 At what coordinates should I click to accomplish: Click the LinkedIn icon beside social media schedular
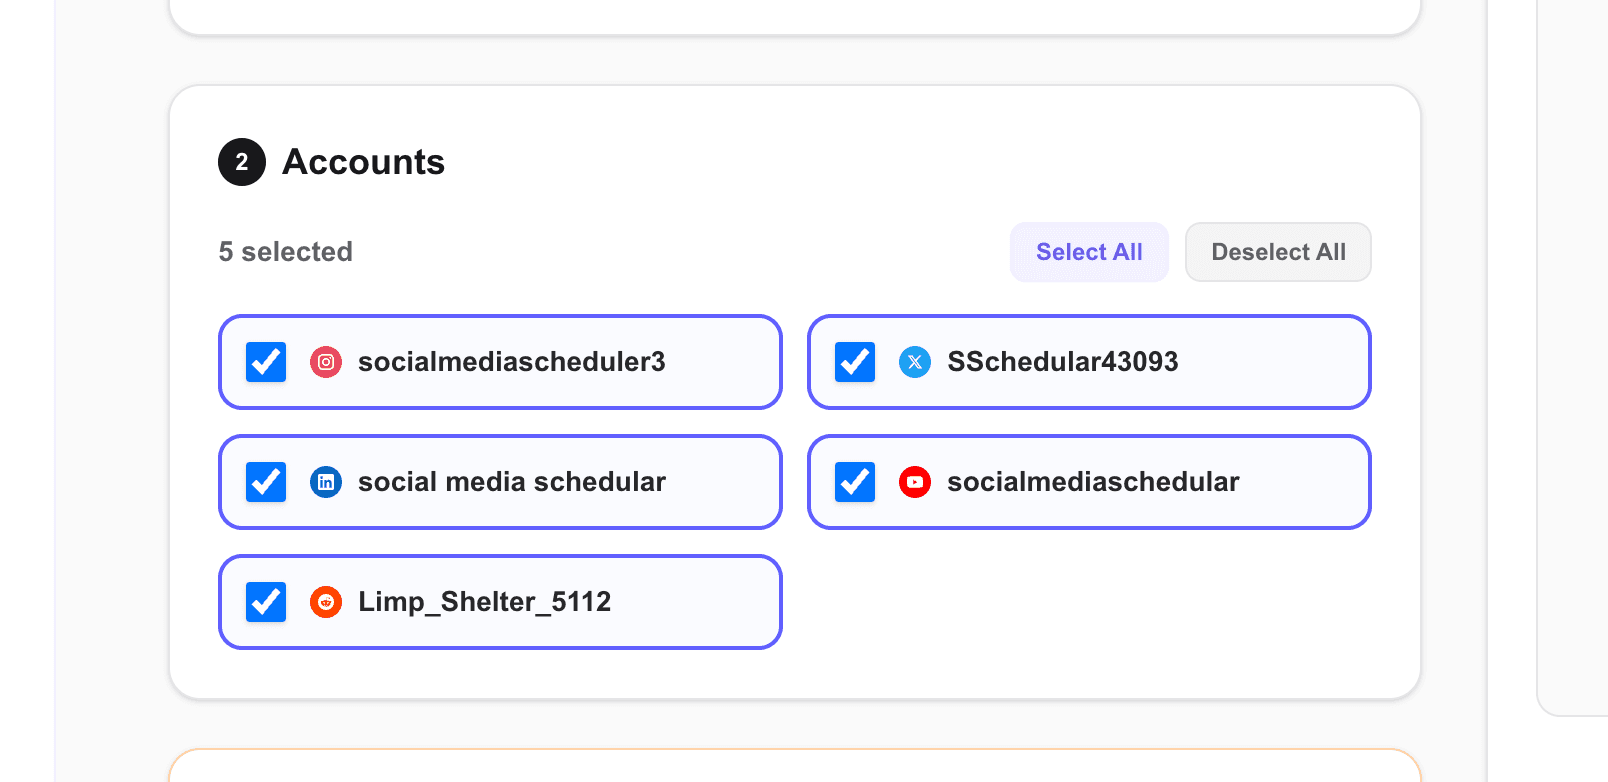coord(326,482)
